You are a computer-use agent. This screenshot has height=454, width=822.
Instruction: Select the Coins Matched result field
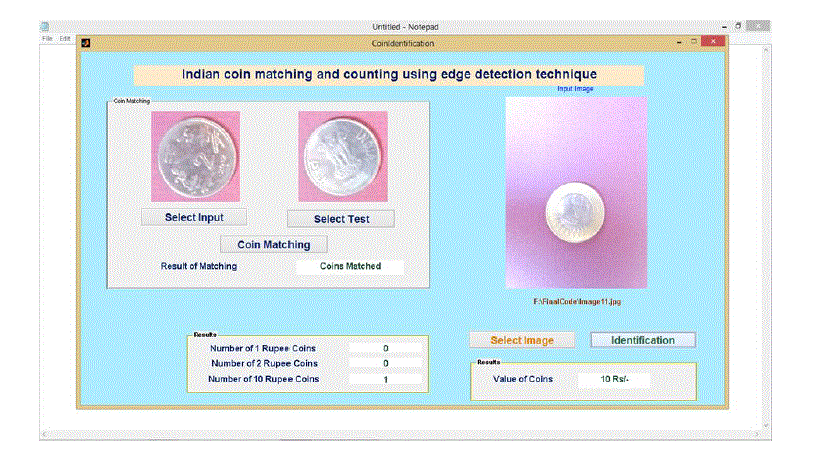[350, 267]
